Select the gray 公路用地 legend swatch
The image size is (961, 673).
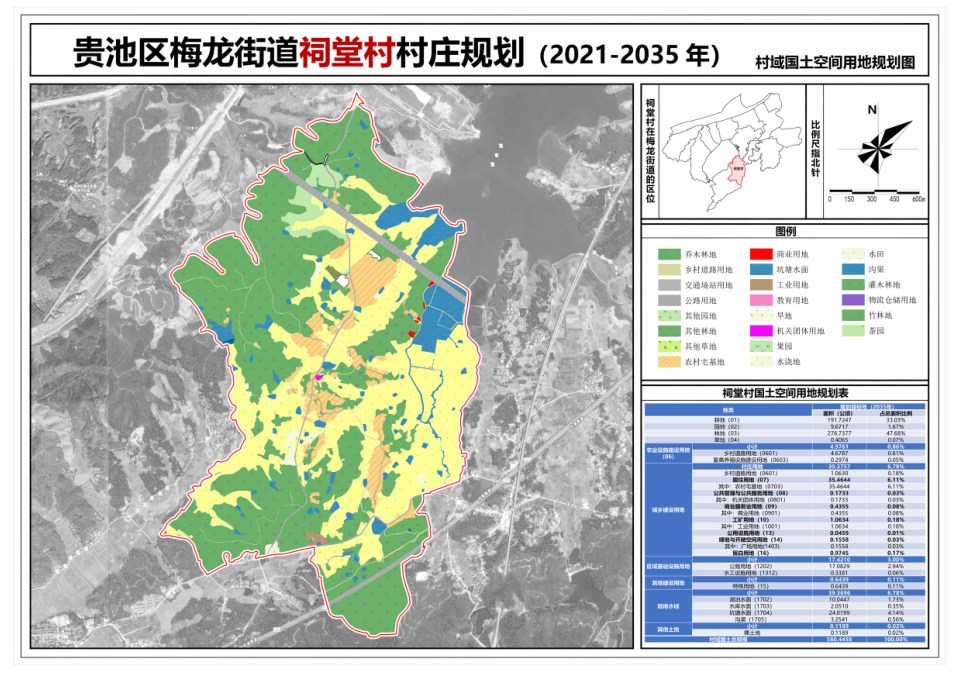pyautogui.click(x=669, y=300)
